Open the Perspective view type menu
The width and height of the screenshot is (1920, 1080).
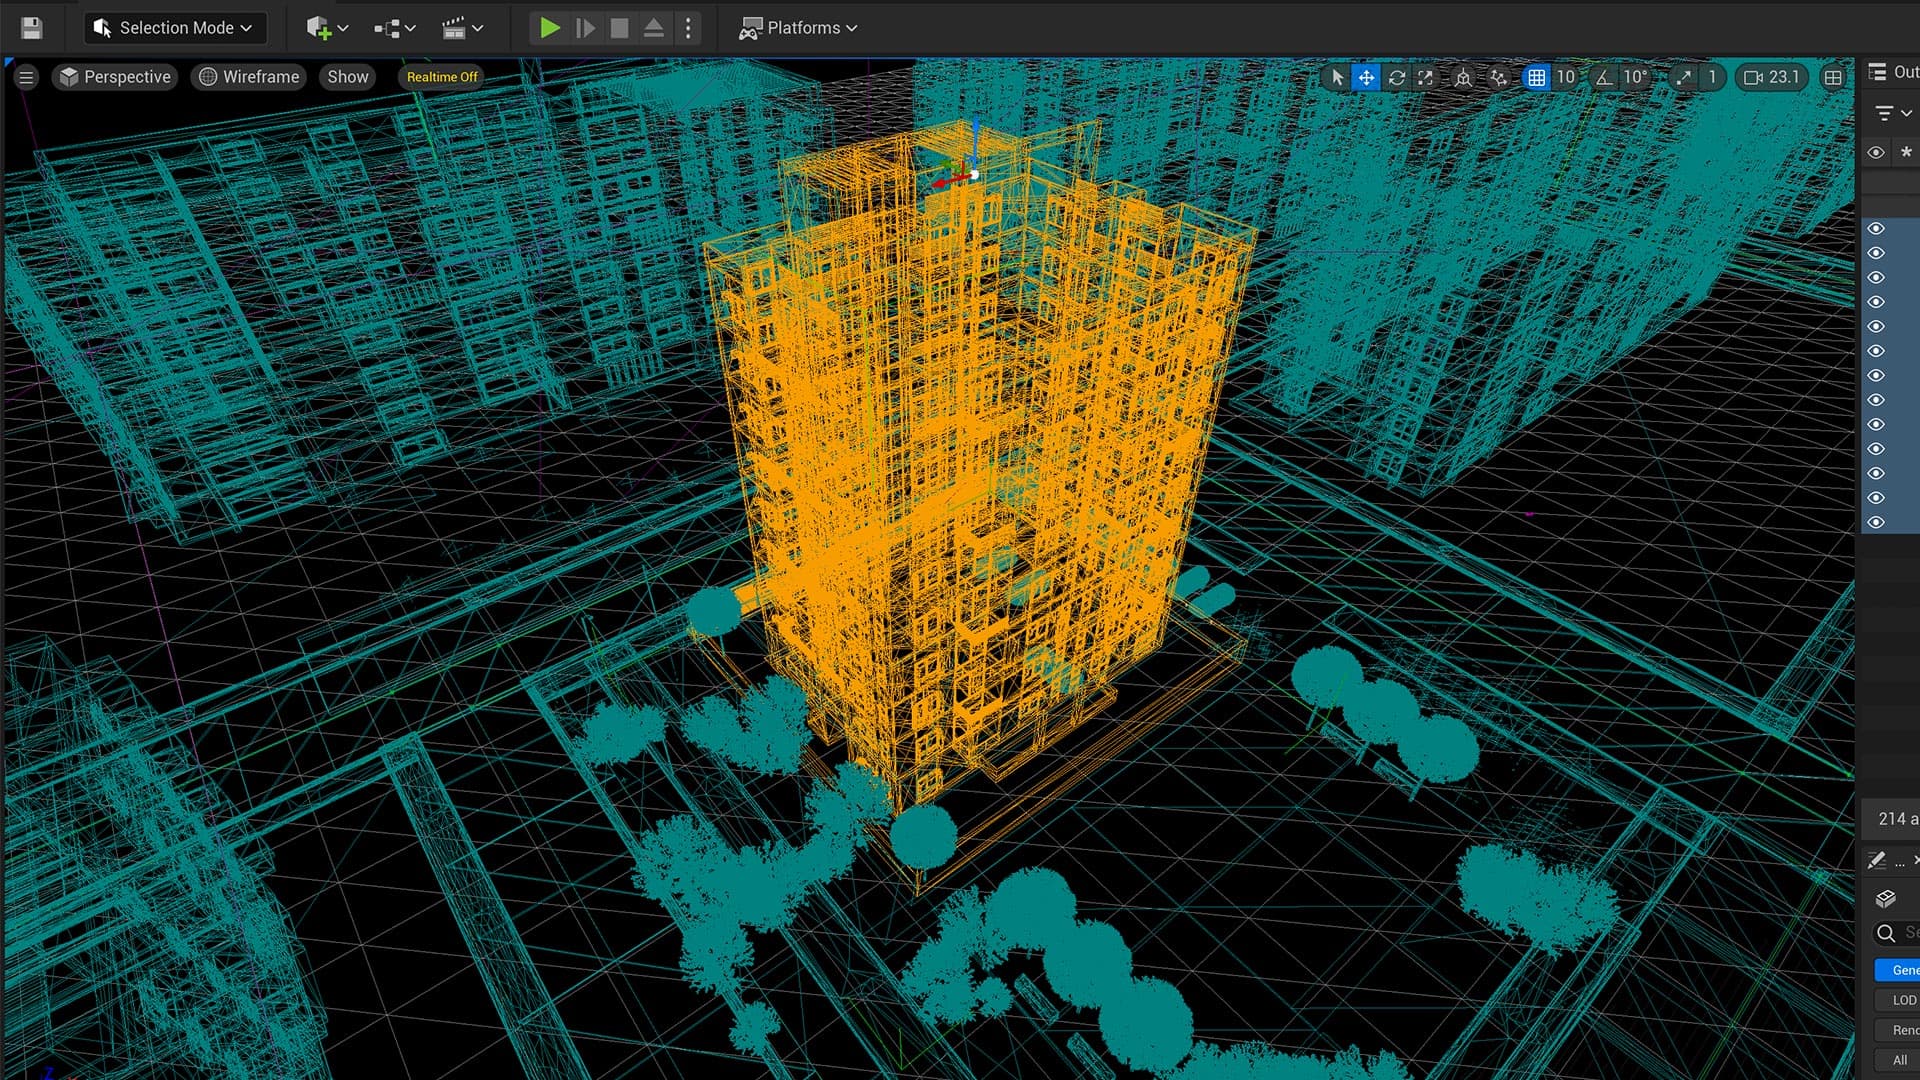(115, 77)
